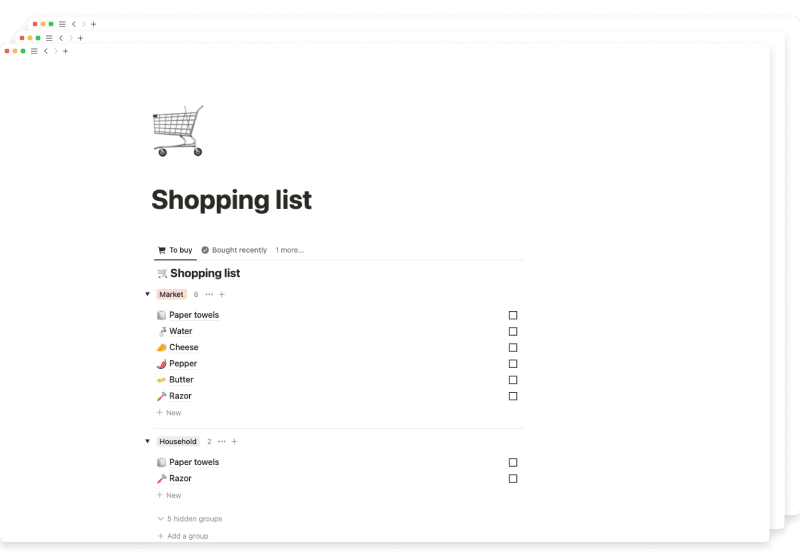This screenshot has height=560, width=800.
Task: Add new tab with front window plus icon
Action: tap(65, 51)
